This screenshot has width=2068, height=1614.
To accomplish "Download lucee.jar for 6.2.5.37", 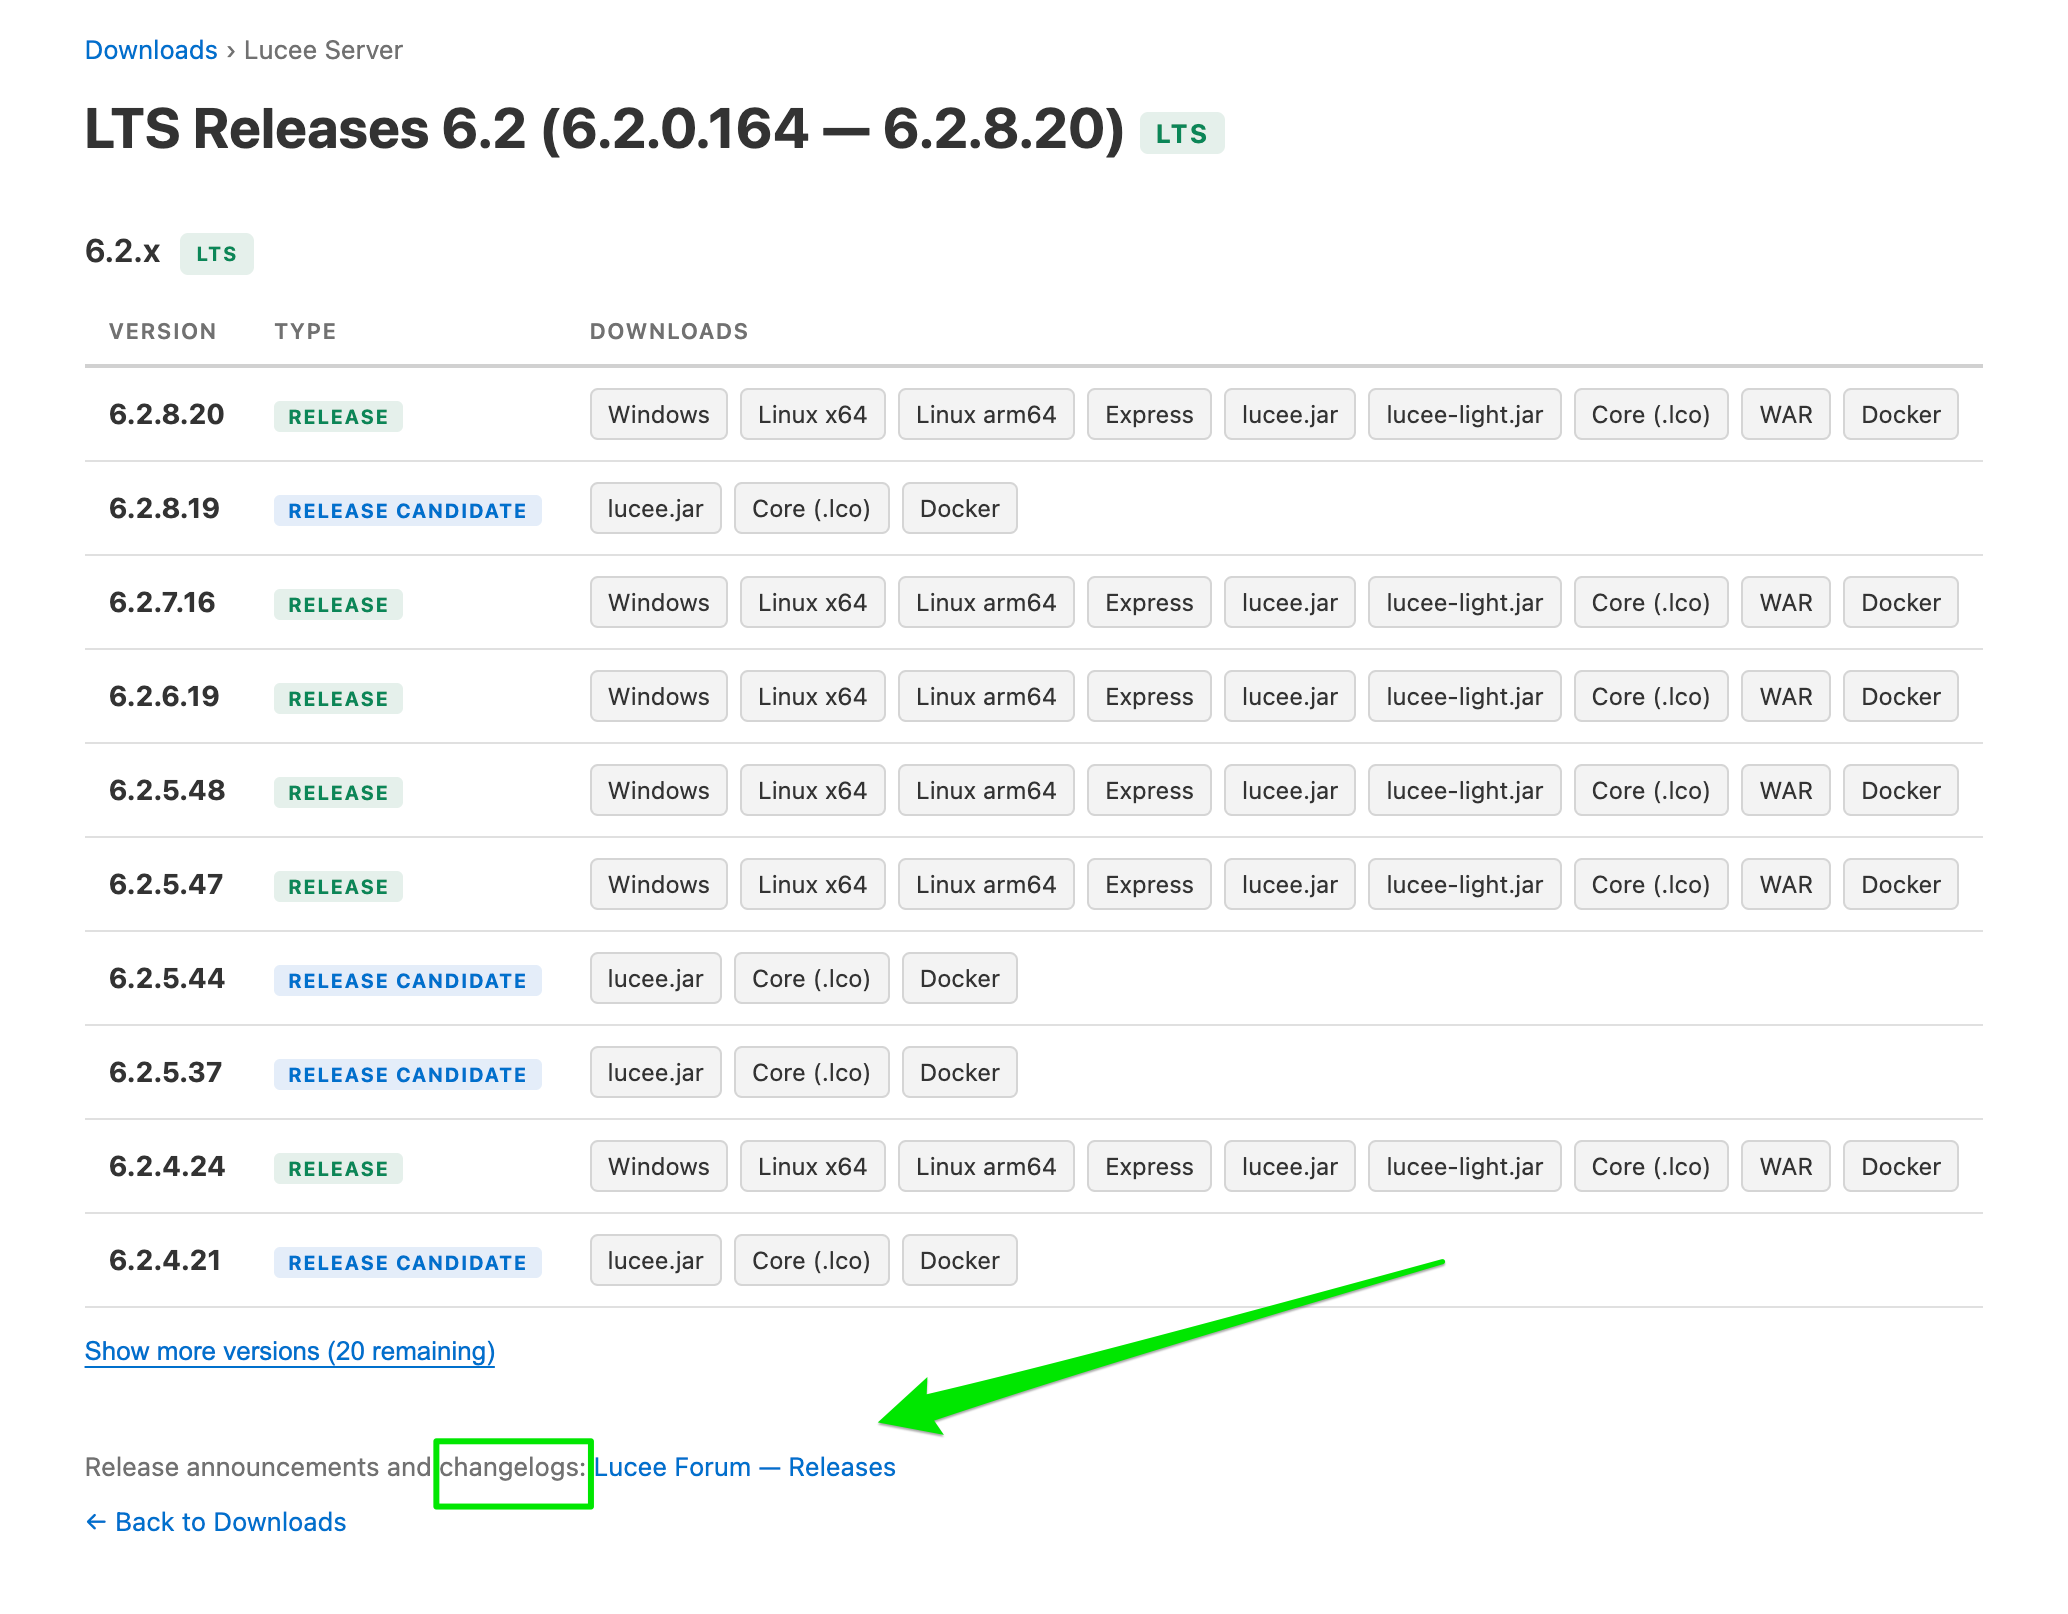I will 656,1072.
